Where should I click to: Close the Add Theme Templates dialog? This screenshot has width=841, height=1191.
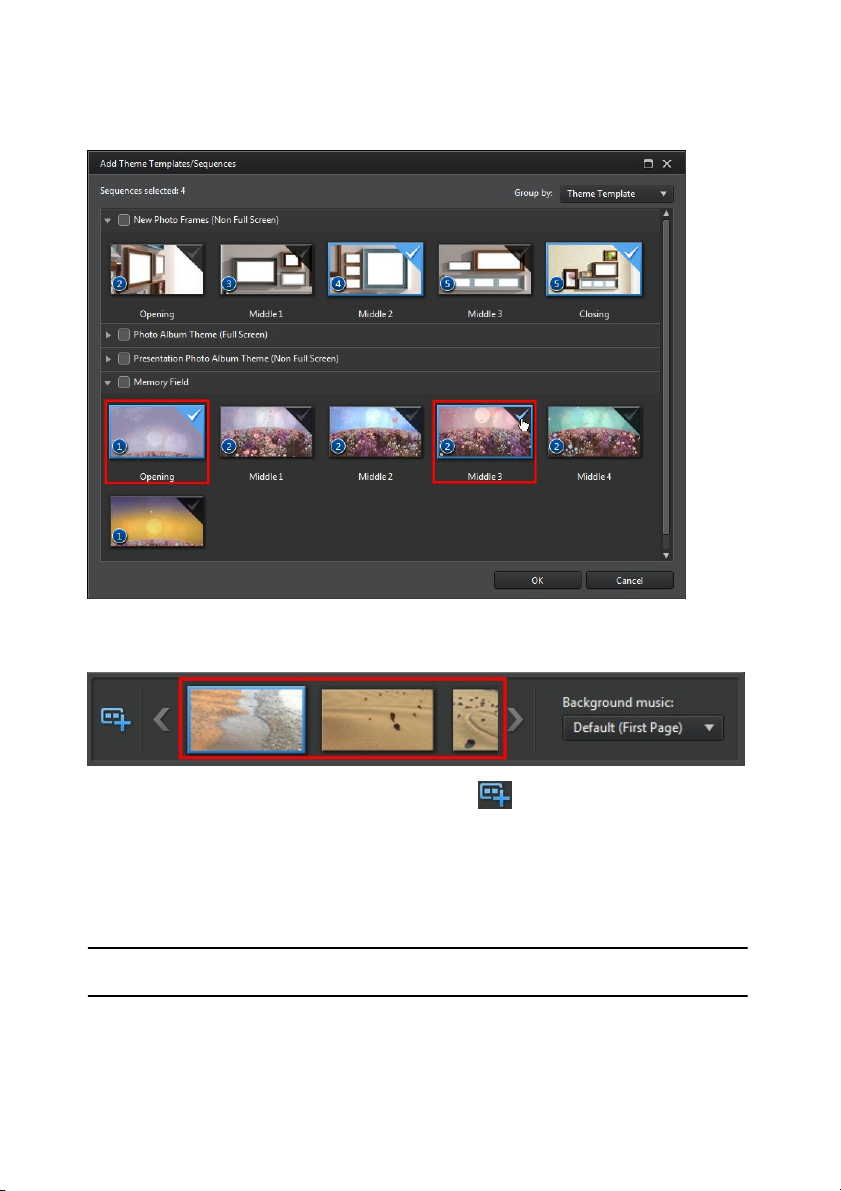click(x=666, y=163)
